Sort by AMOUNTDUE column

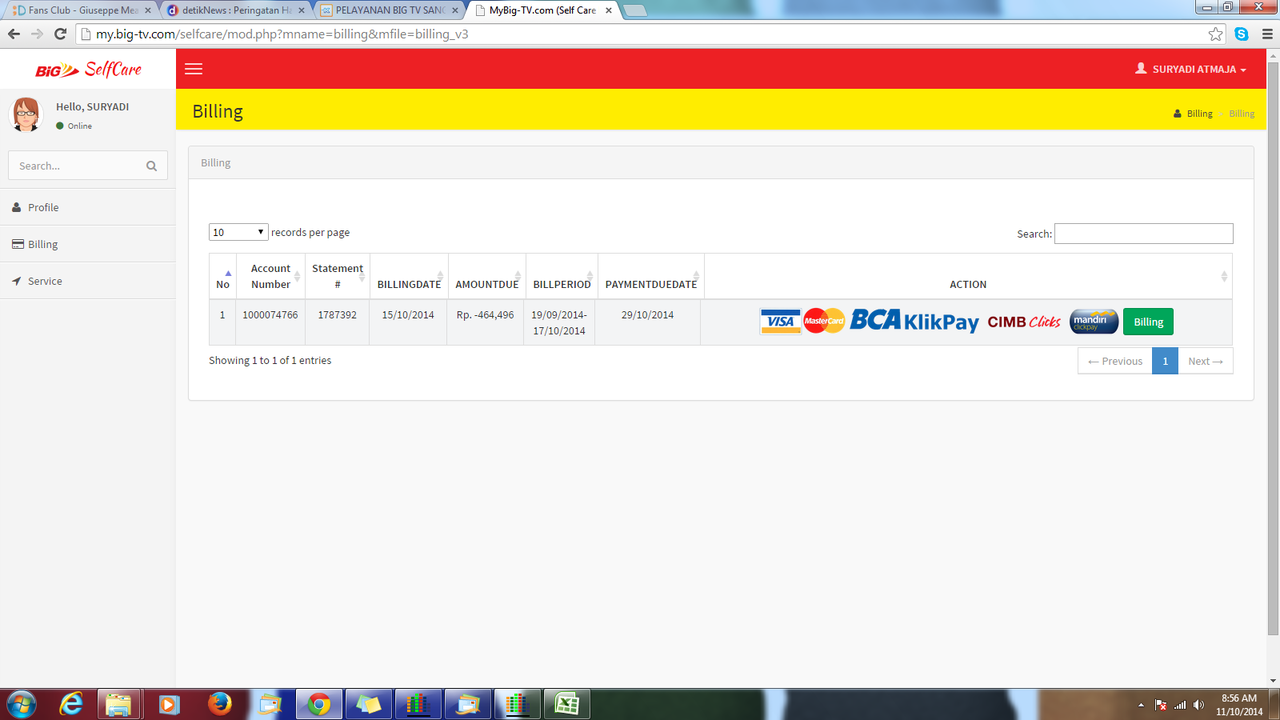click(487, 276)
